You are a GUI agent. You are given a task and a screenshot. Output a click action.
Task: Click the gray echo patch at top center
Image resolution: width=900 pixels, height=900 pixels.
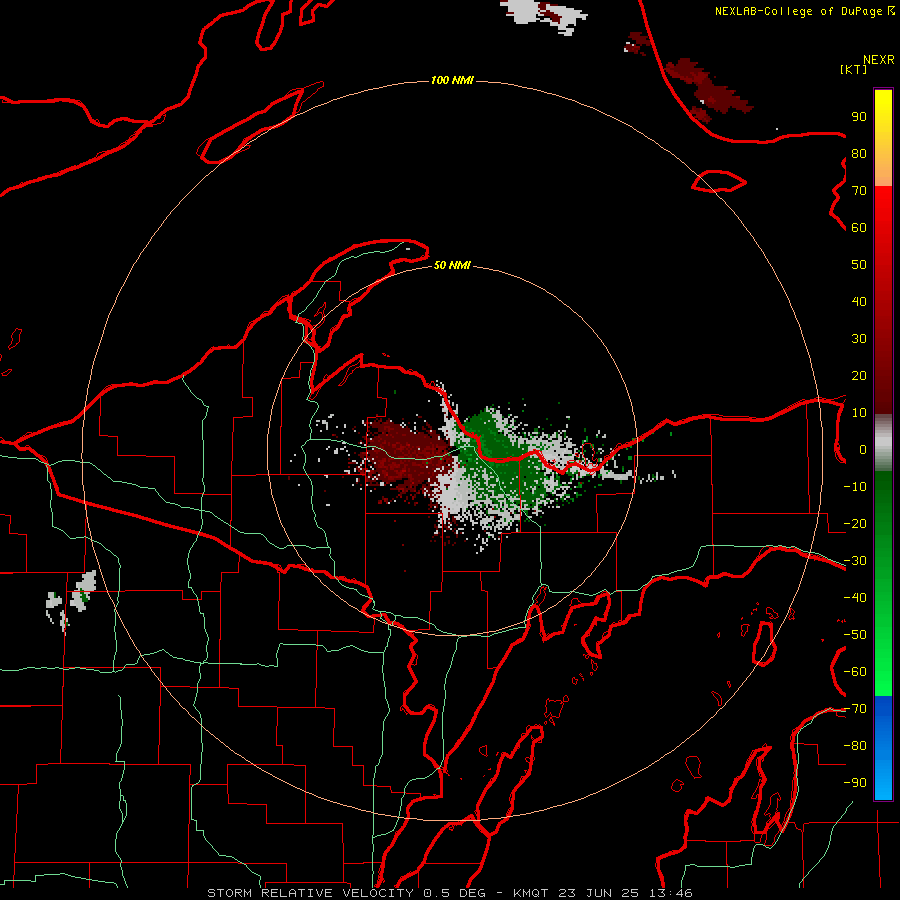pyautogui.click(x=542, y=14)
